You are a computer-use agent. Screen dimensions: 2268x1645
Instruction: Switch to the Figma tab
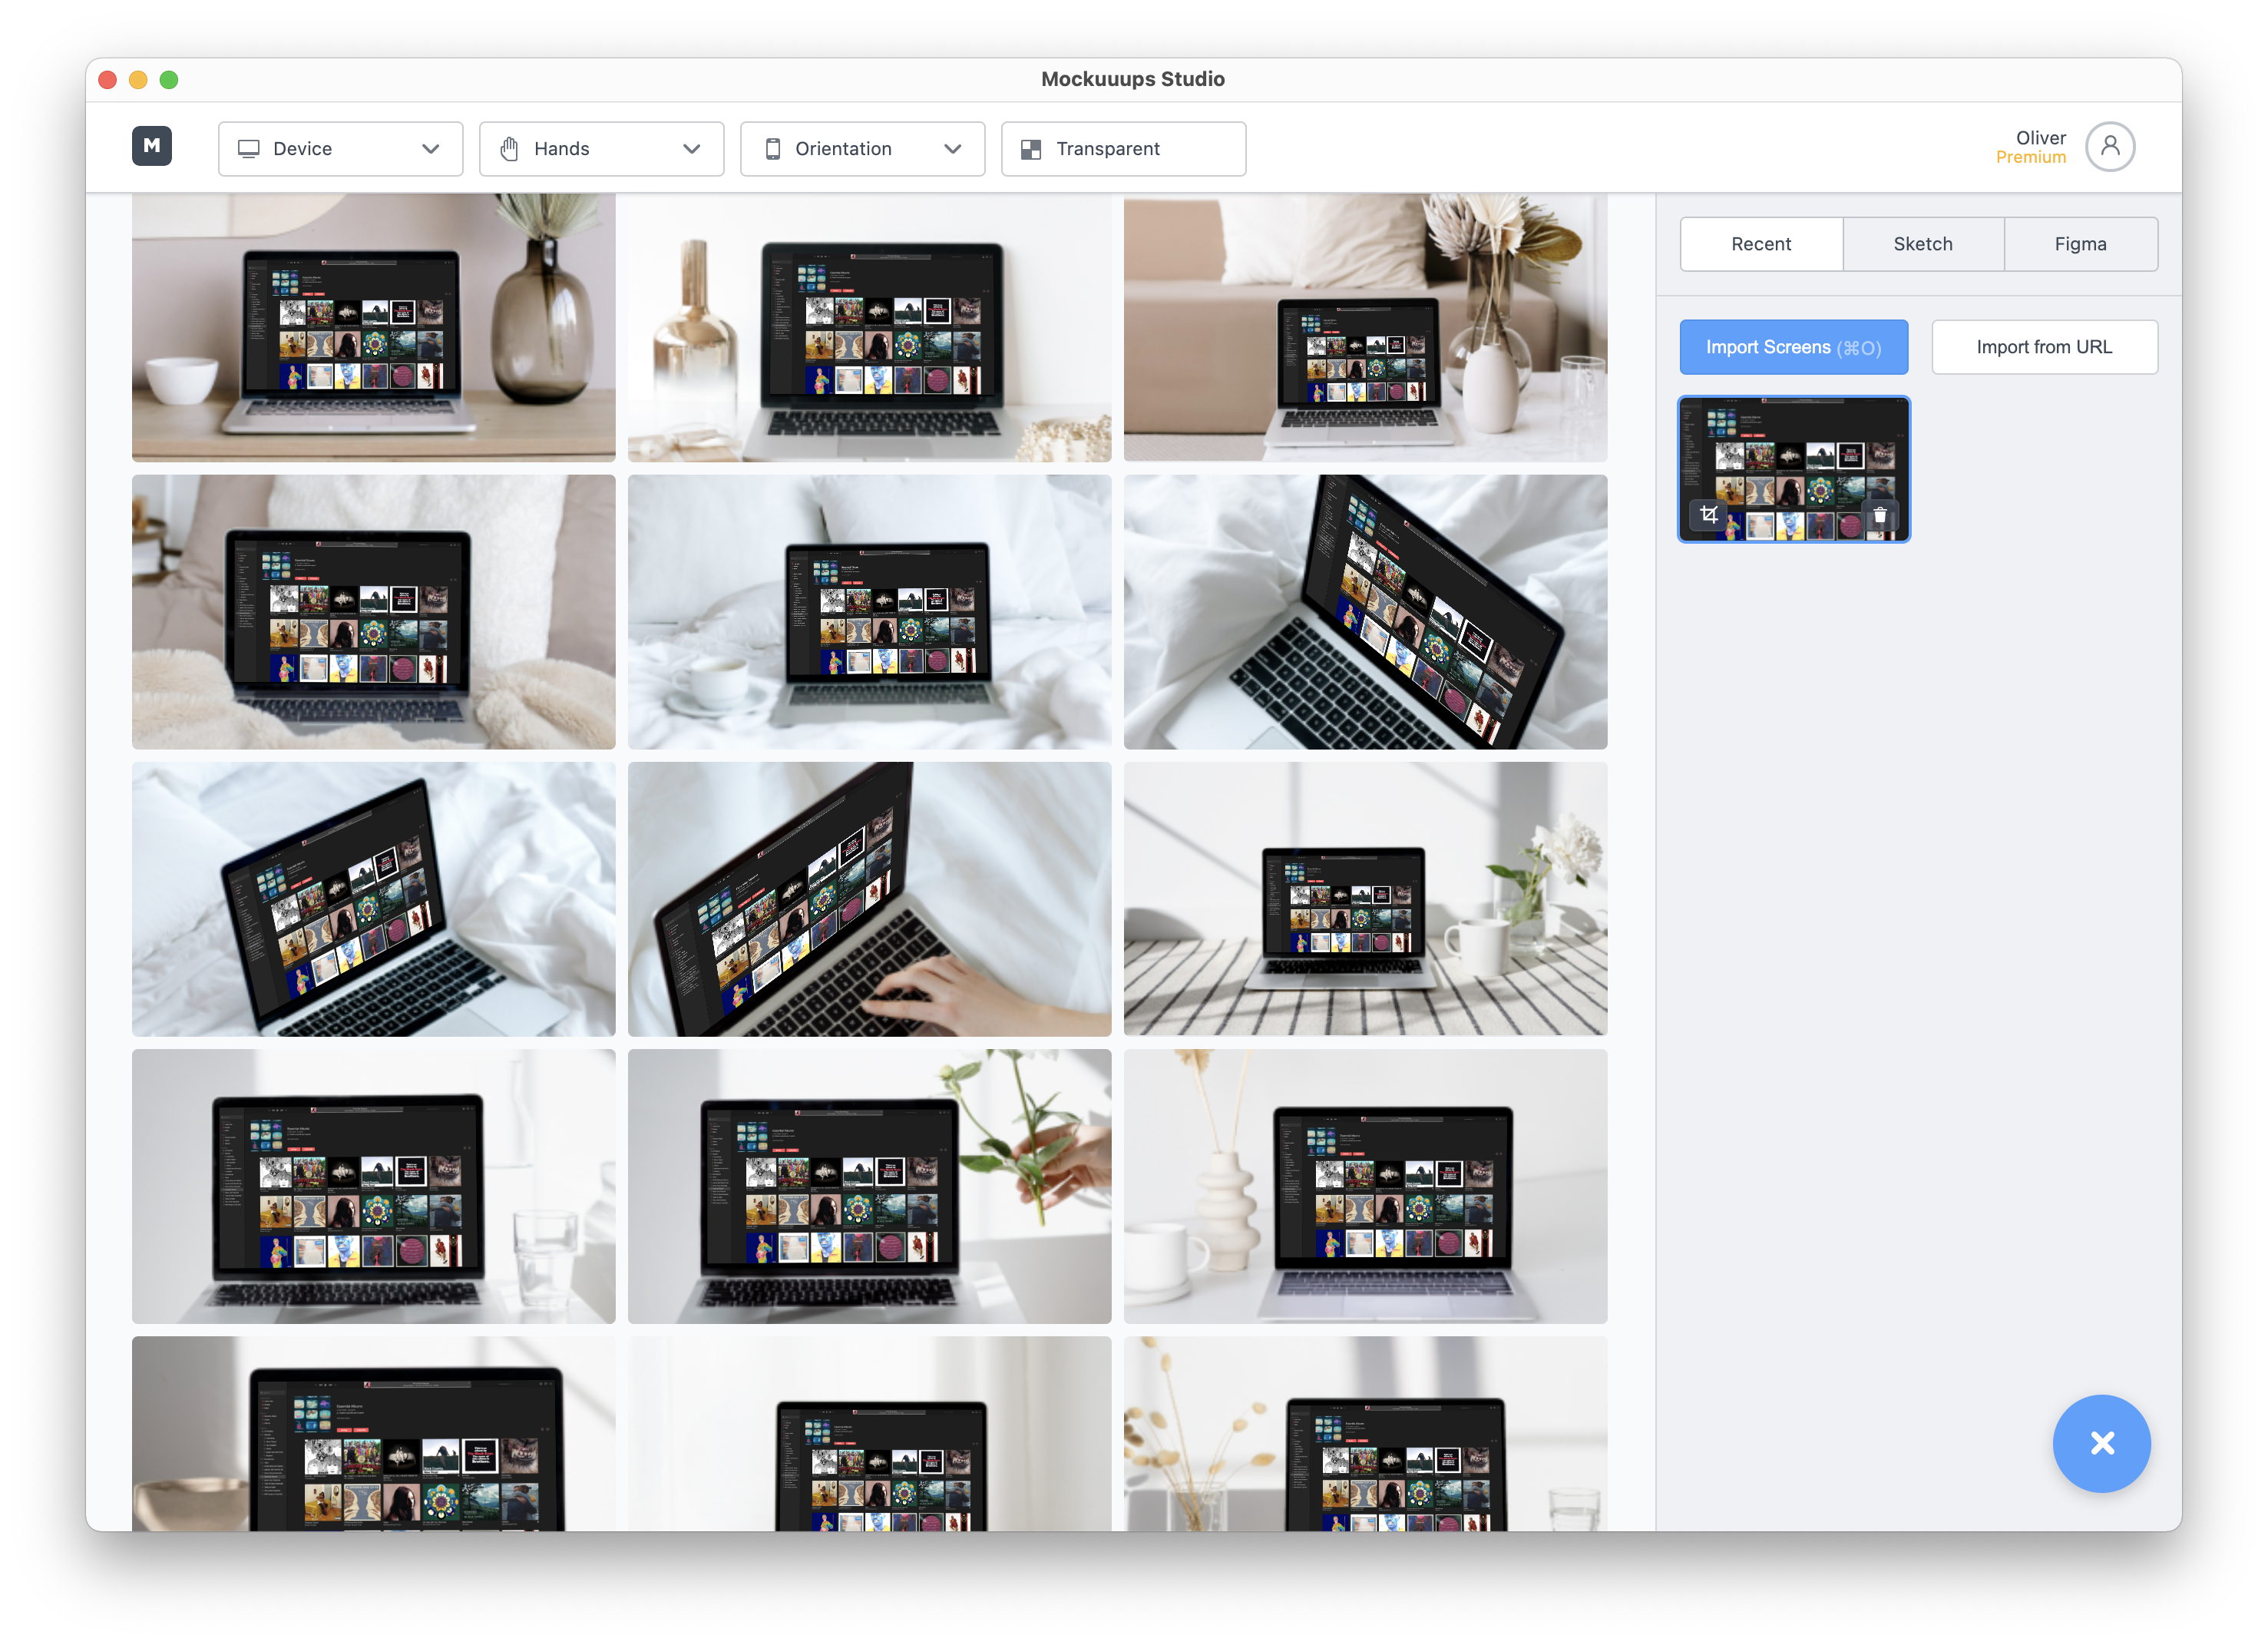[x=2080, y=244]
